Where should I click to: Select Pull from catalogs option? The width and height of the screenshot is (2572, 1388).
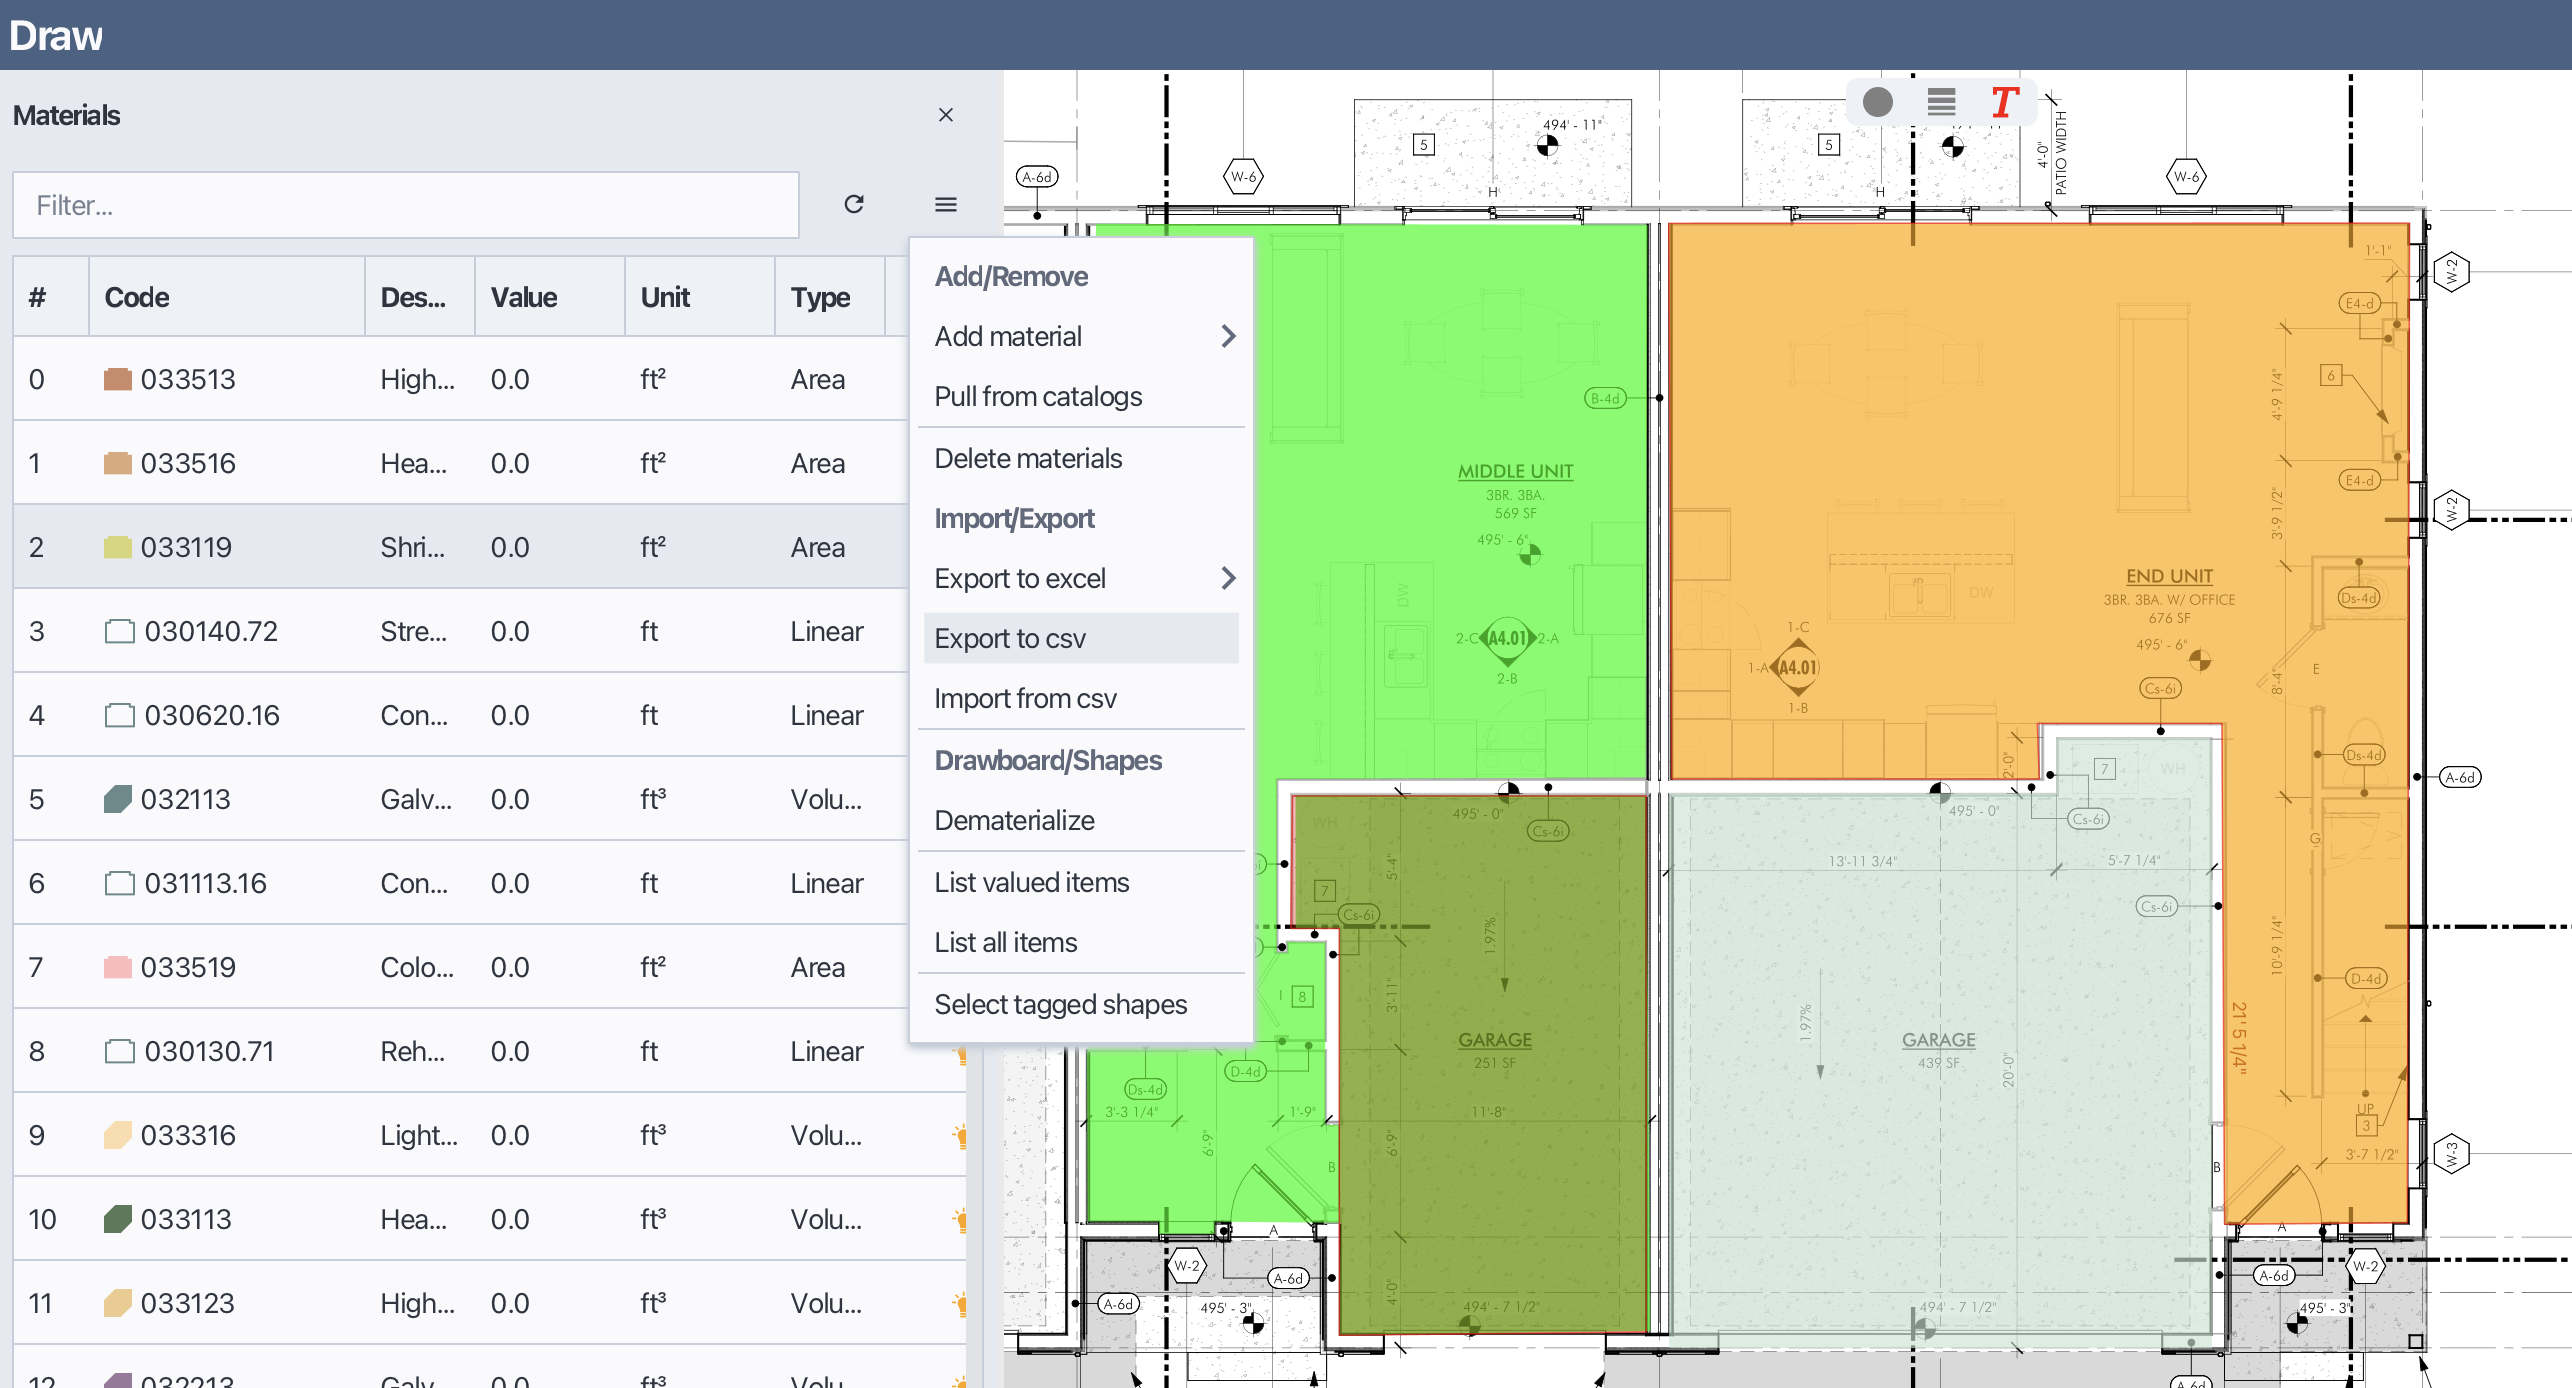(1038, 396)
